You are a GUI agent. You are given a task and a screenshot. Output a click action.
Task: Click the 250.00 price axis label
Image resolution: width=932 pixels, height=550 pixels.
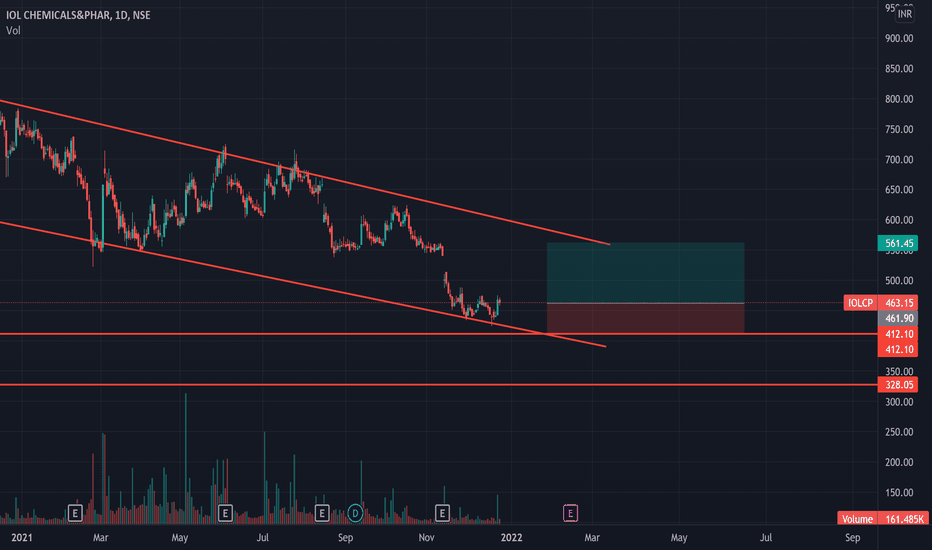point(899,432)
